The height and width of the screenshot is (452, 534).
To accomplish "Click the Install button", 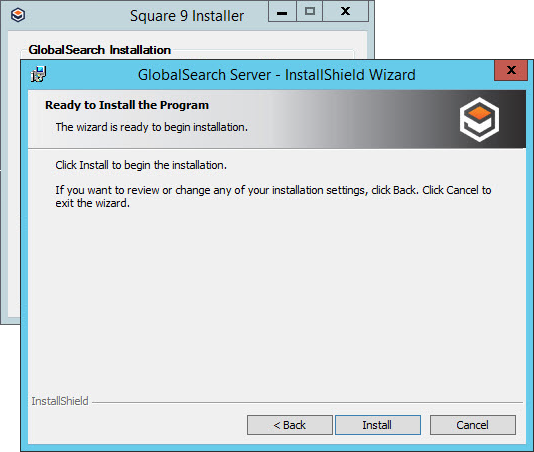I will click(378, 425).
